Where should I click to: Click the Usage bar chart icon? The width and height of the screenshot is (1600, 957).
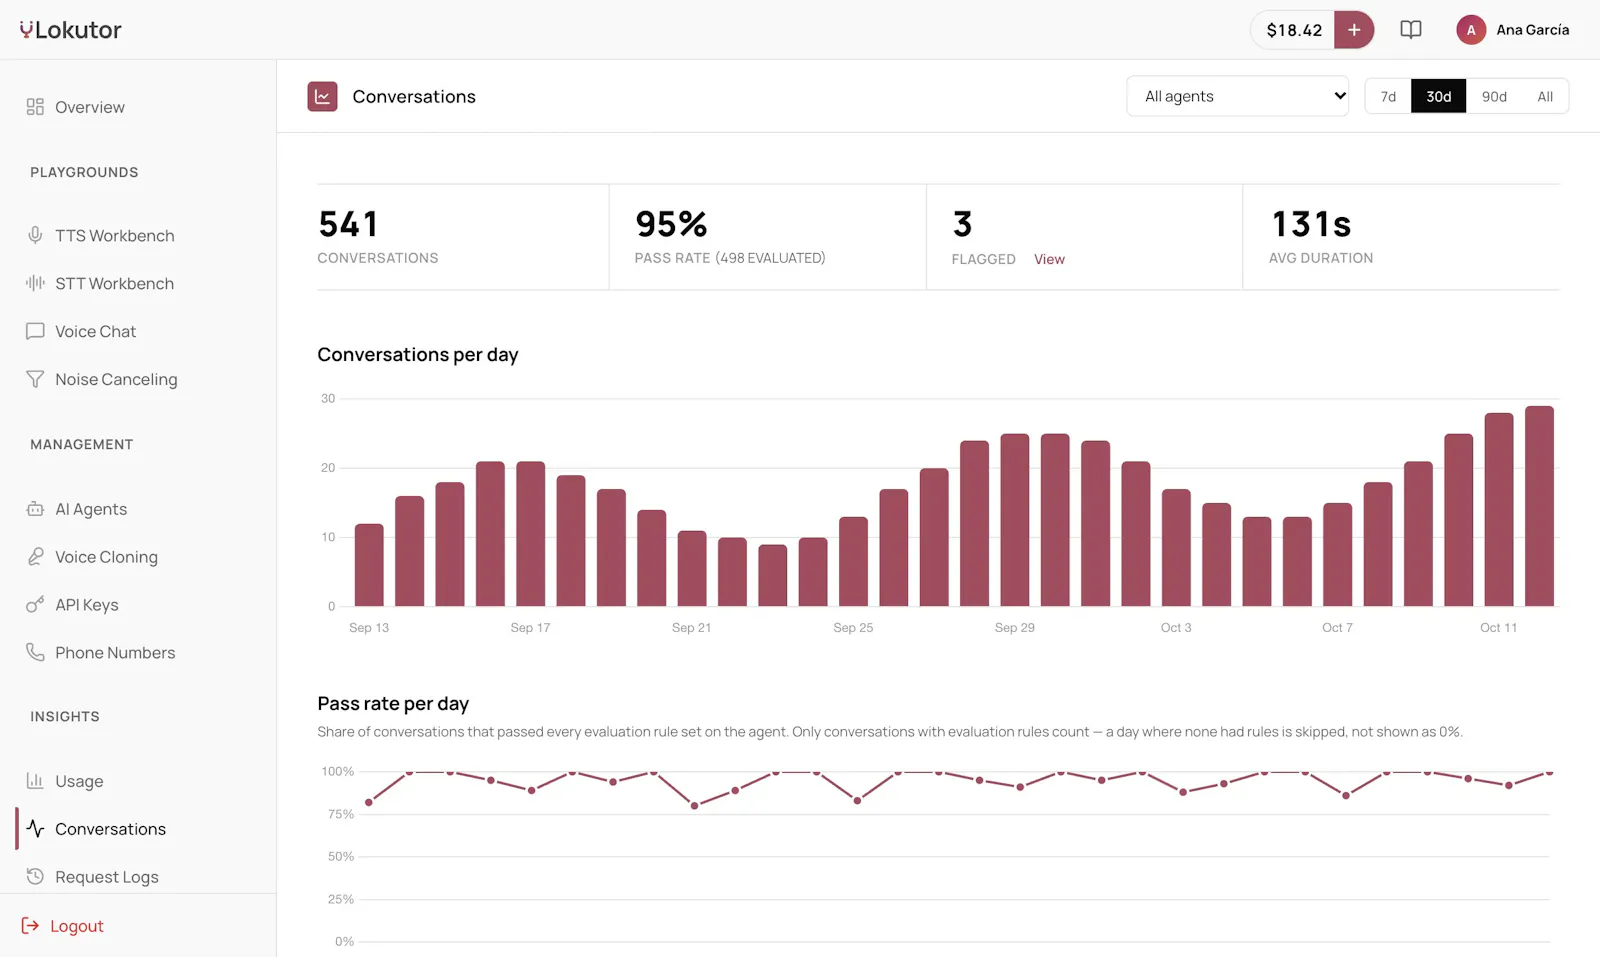[35, 781]
